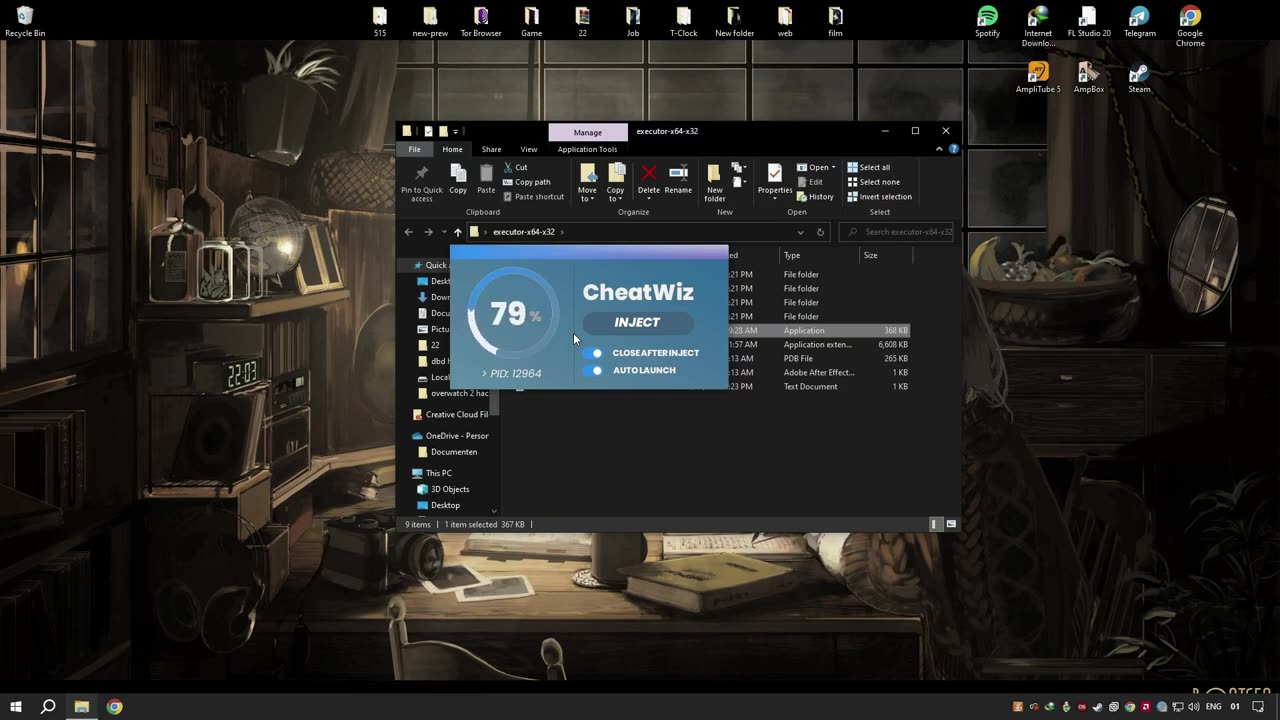This screenshot has width=1280, height=720.
Task: Open the Application Tools tab
Action: (587, 149)
